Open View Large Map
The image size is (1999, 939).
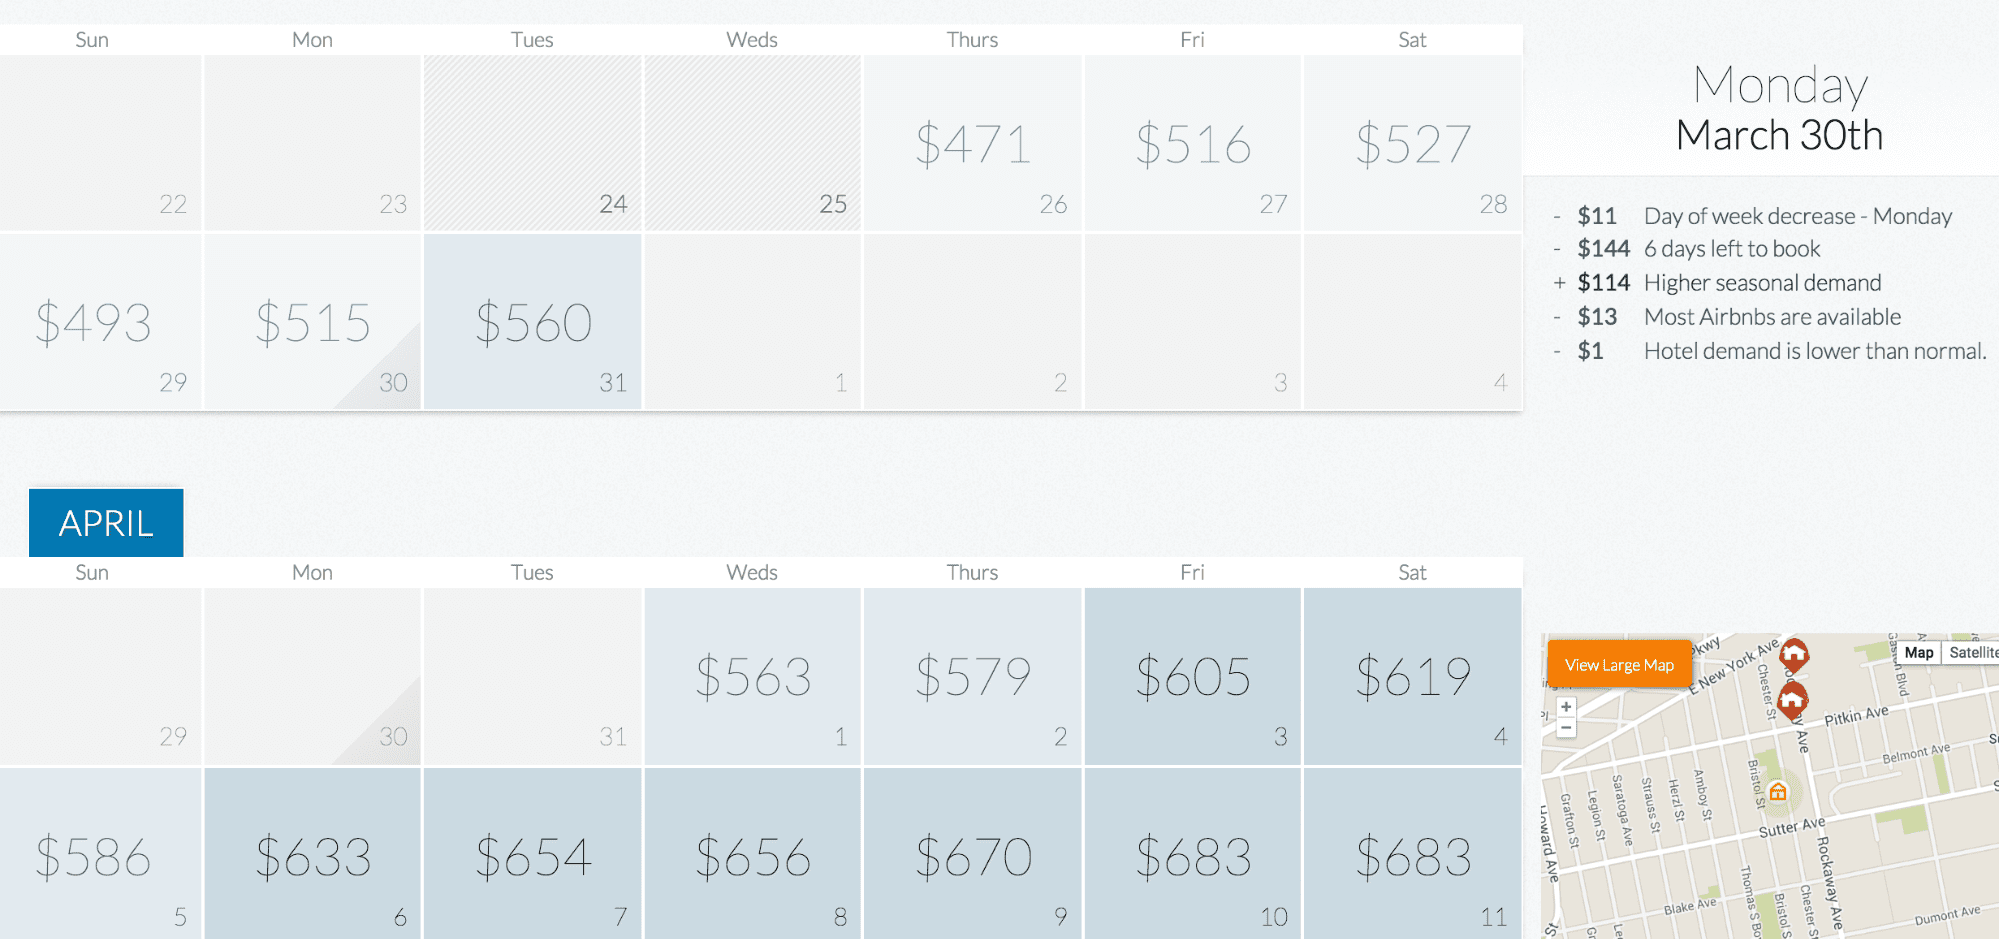tap(1618, 664)
